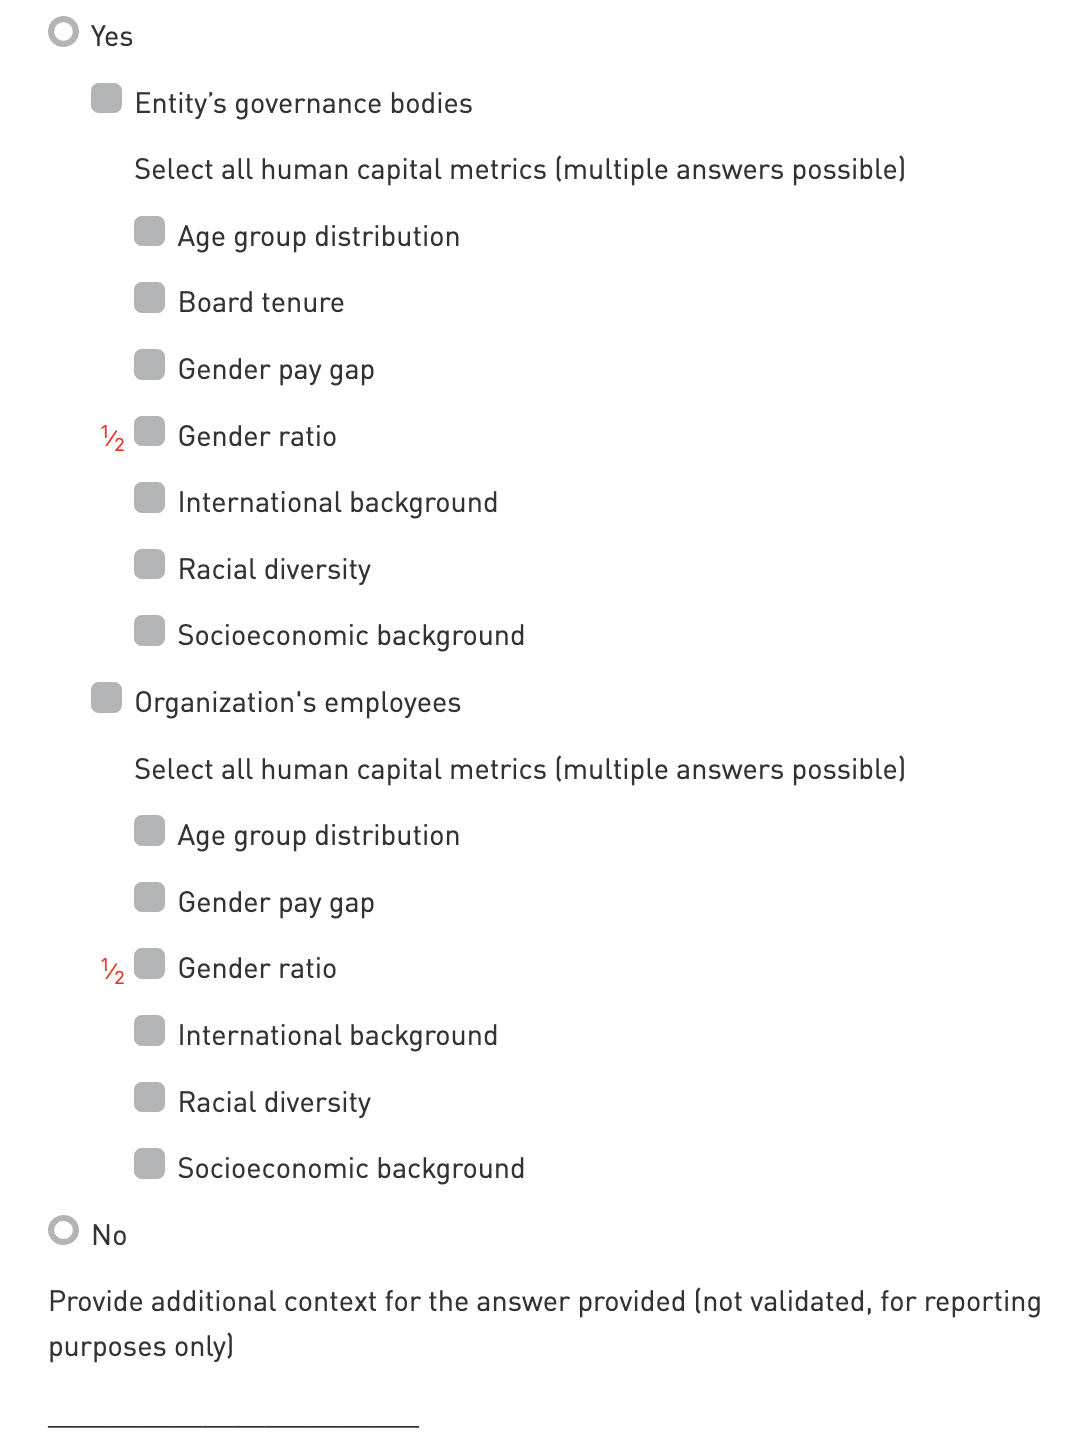Check the Organization's employees checkbox
This screenshot has width=1082, height=1446.
point(106,698)
